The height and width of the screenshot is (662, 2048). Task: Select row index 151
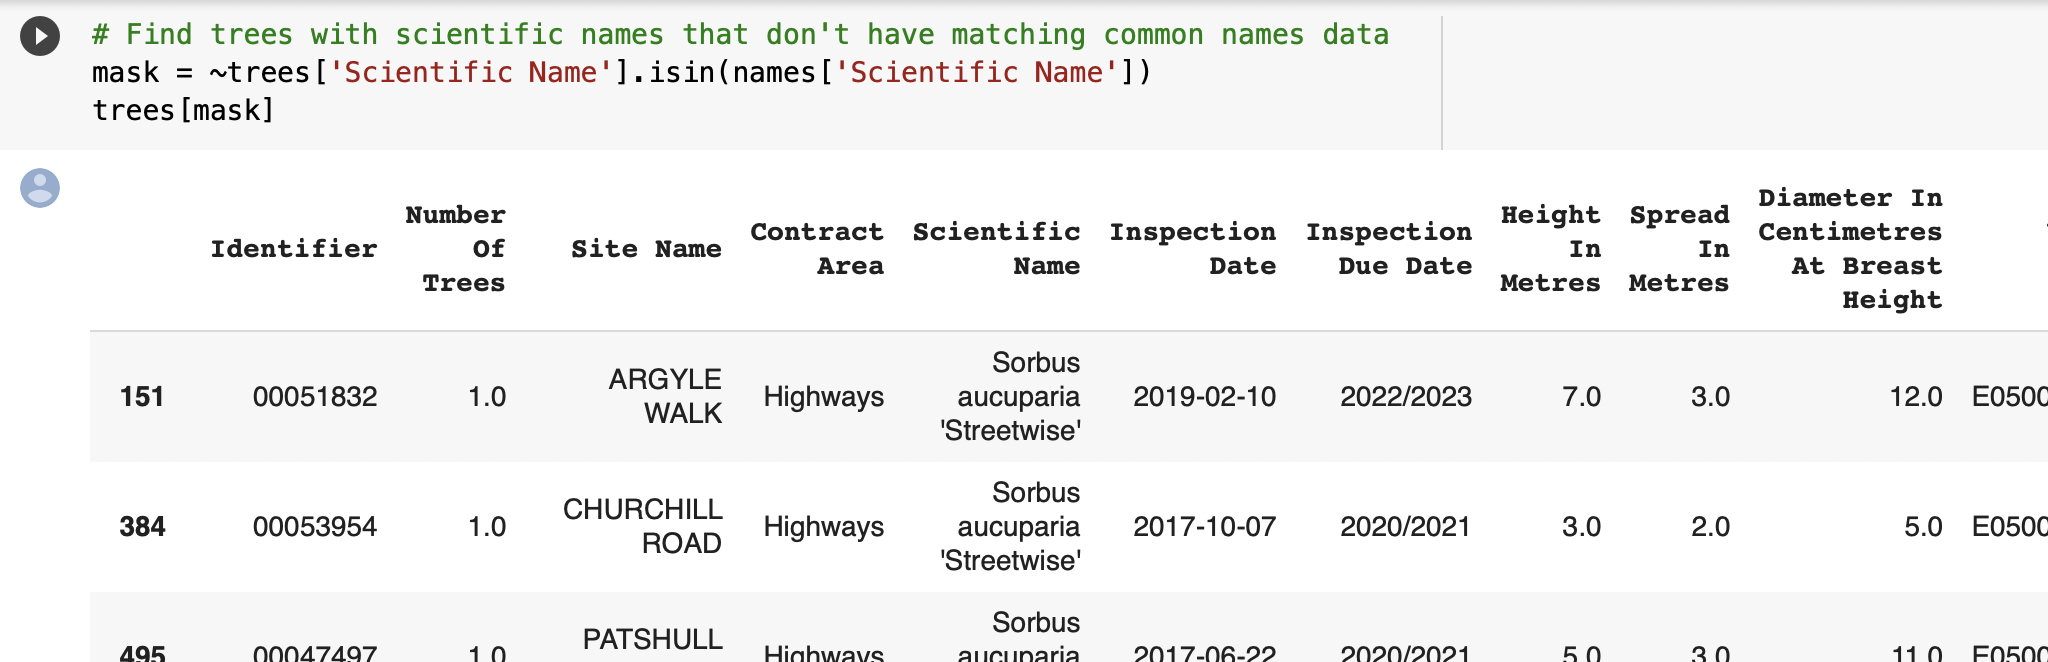(x=142, y=397)
